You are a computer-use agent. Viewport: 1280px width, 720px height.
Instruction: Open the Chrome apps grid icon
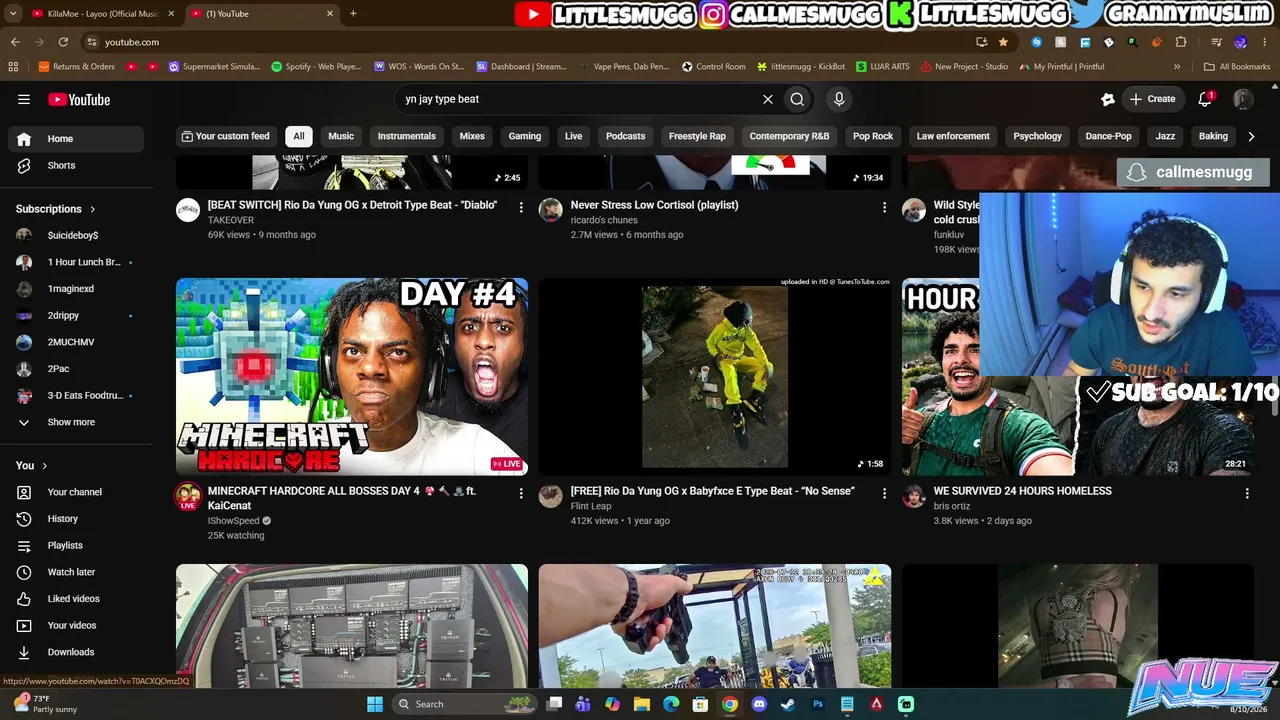pos(13,67)
